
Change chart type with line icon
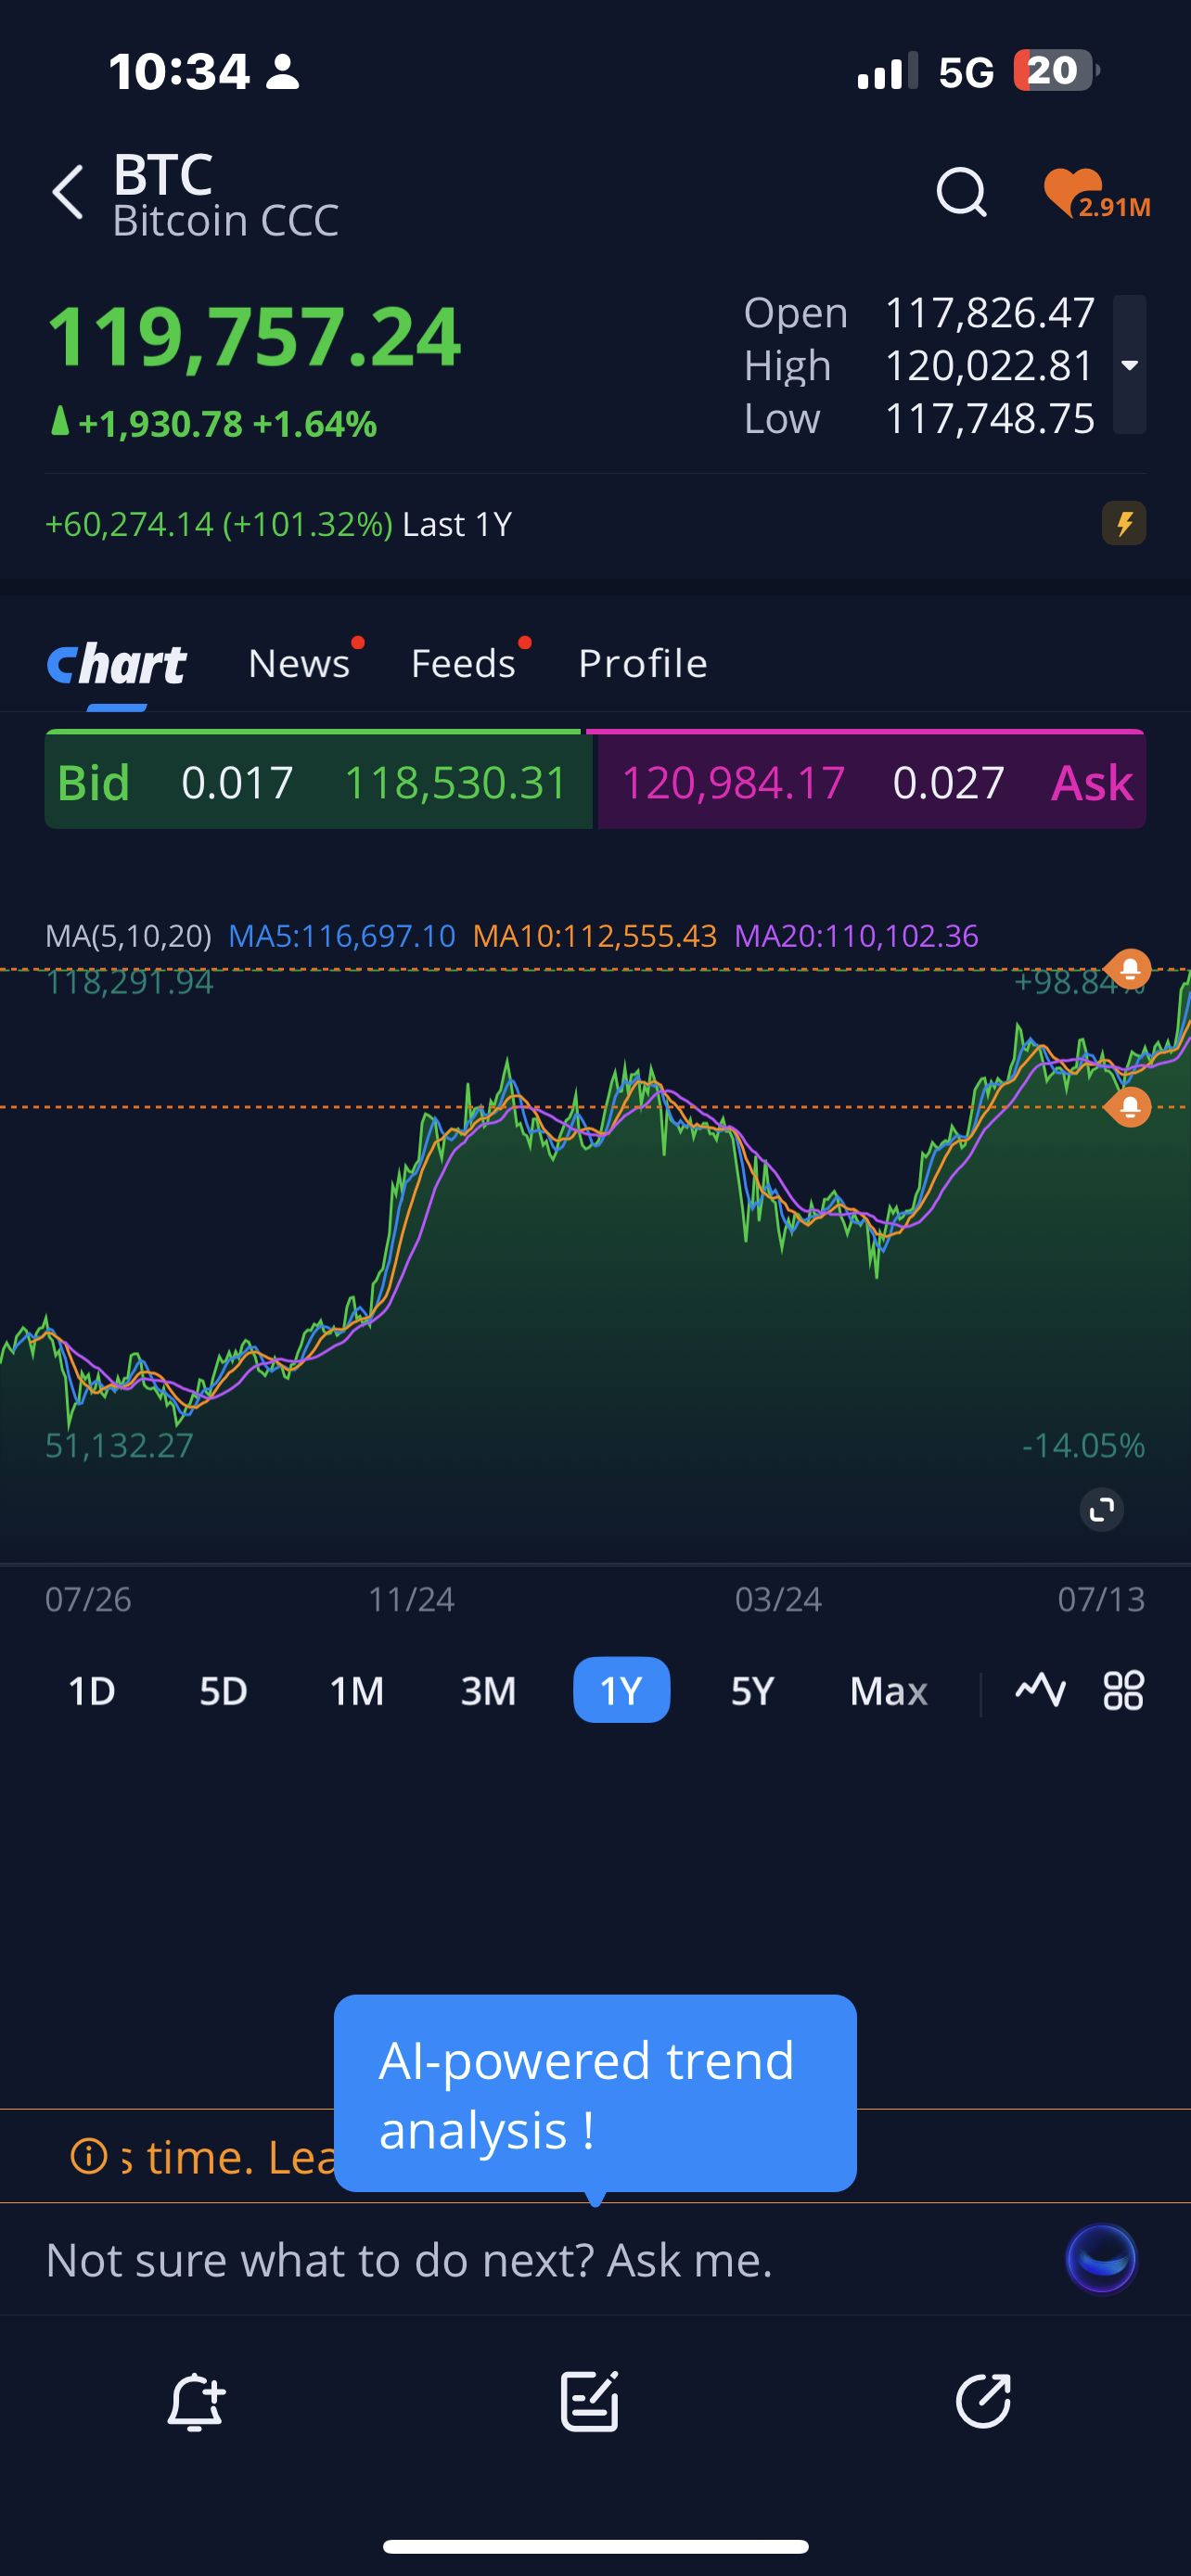(x=1040, y=1690)
